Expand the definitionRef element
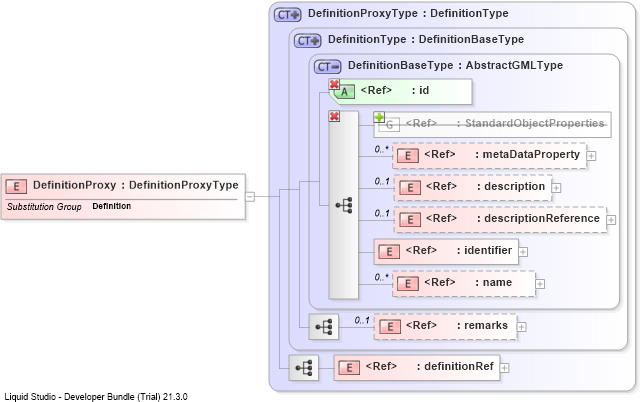Screen dimensions: 640x402 tap(504, 368)
